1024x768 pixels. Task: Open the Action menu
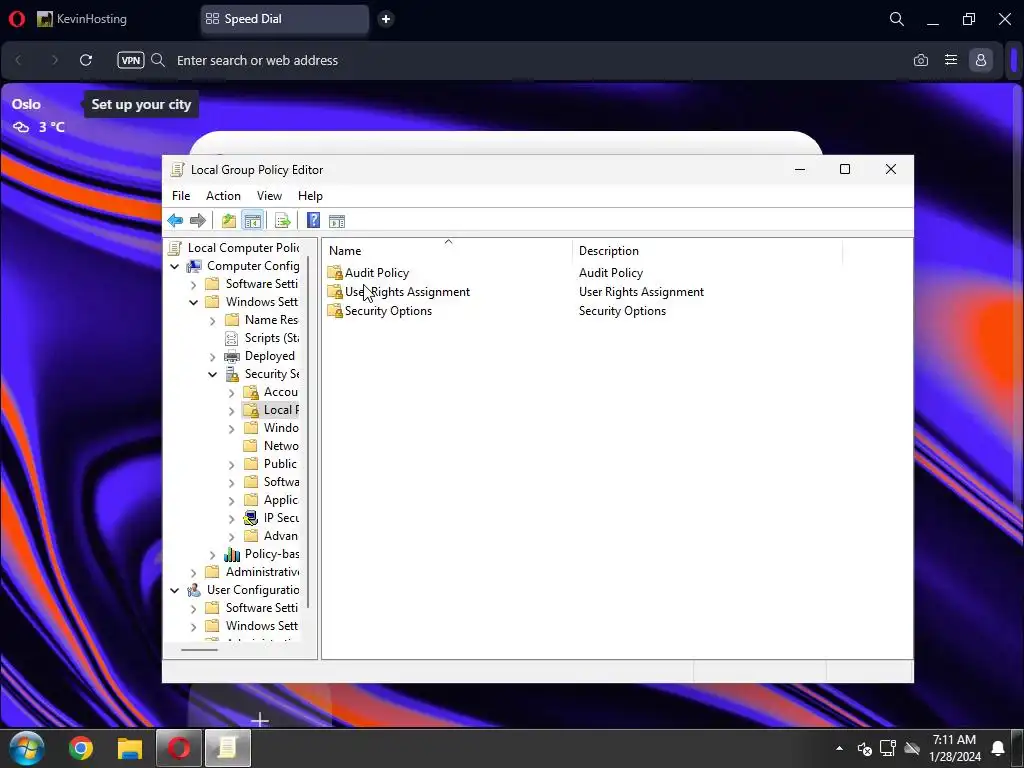pyautogui.click(x=223, y=196)
